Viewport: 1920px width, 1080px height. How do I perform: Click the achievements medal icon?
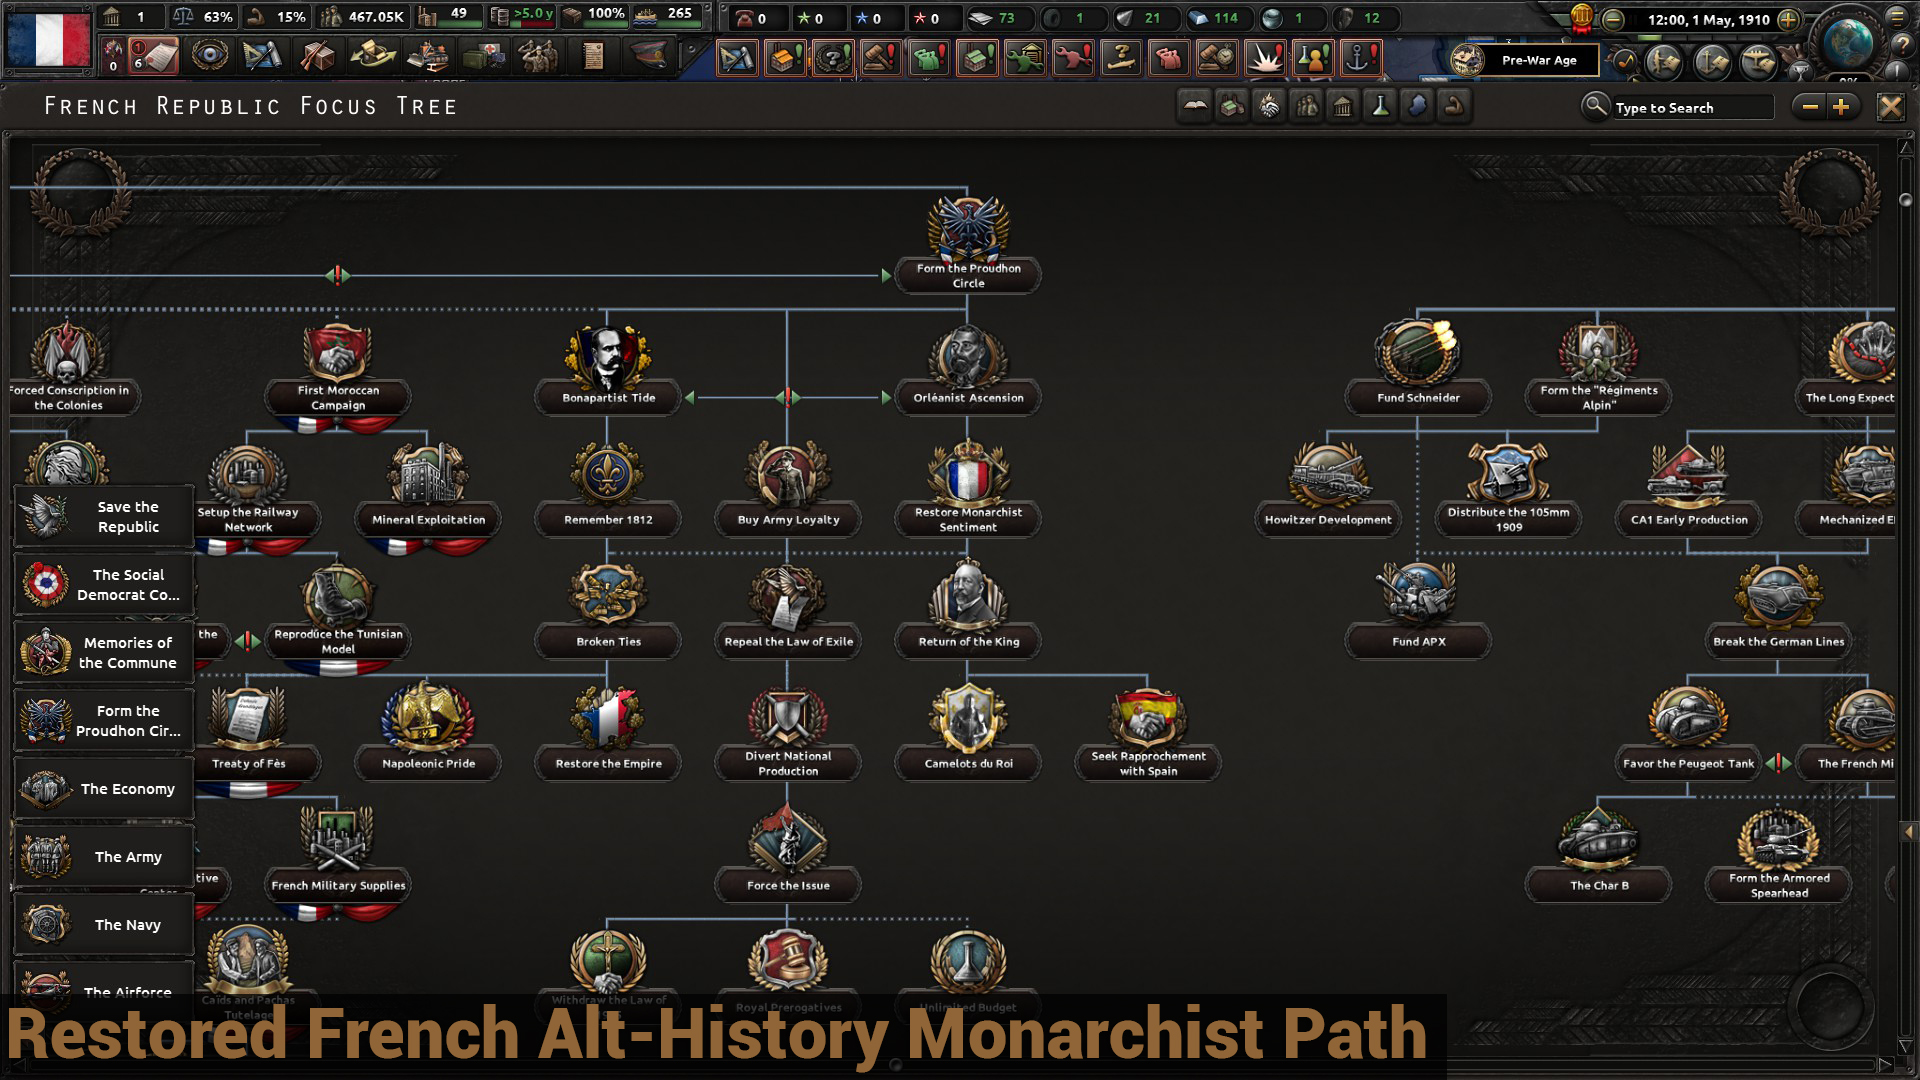1582,16
